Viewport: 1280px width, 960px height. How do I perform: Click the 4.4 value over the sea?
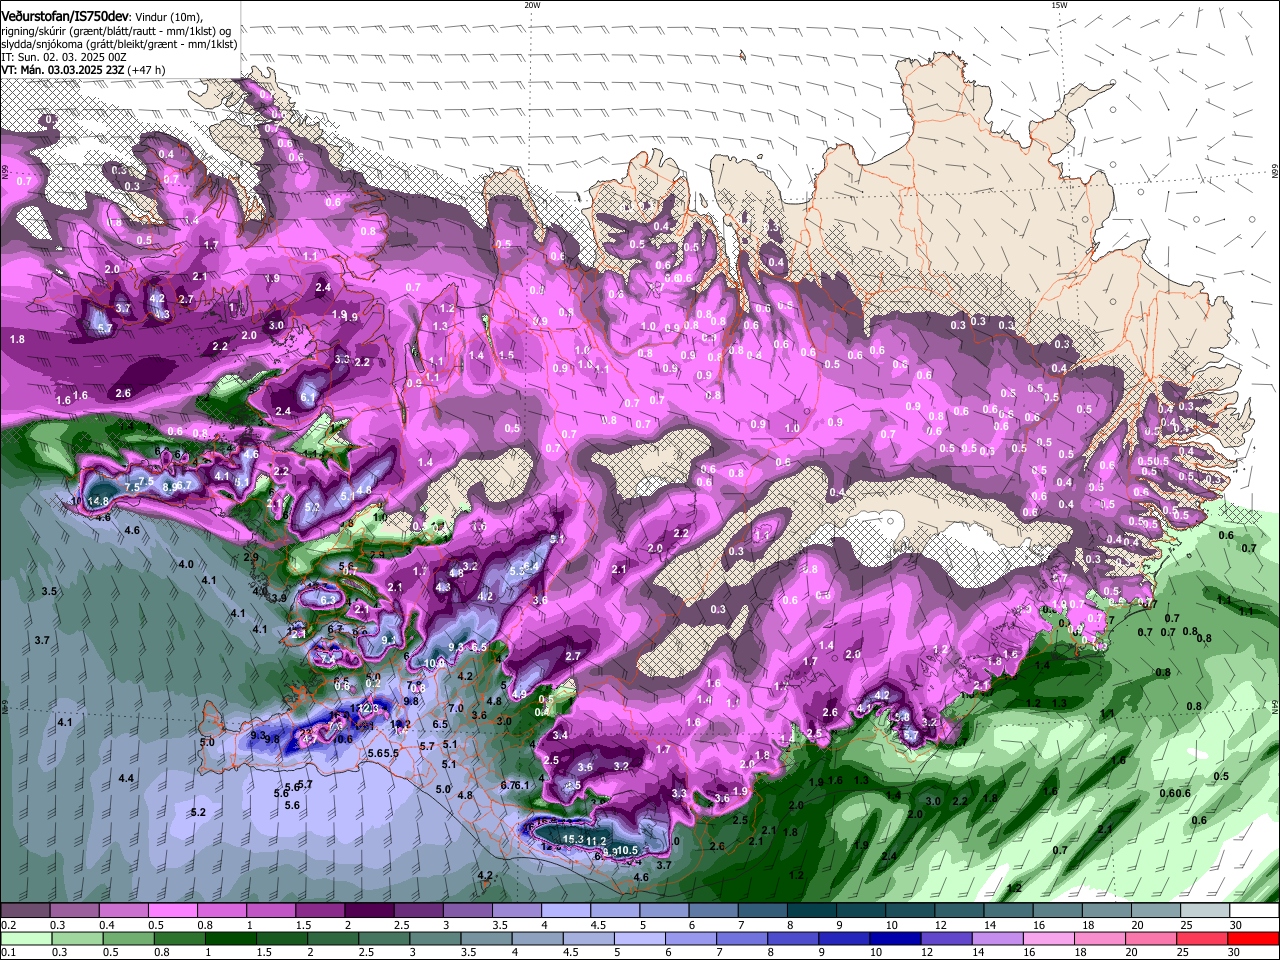(x=126, y=778)
